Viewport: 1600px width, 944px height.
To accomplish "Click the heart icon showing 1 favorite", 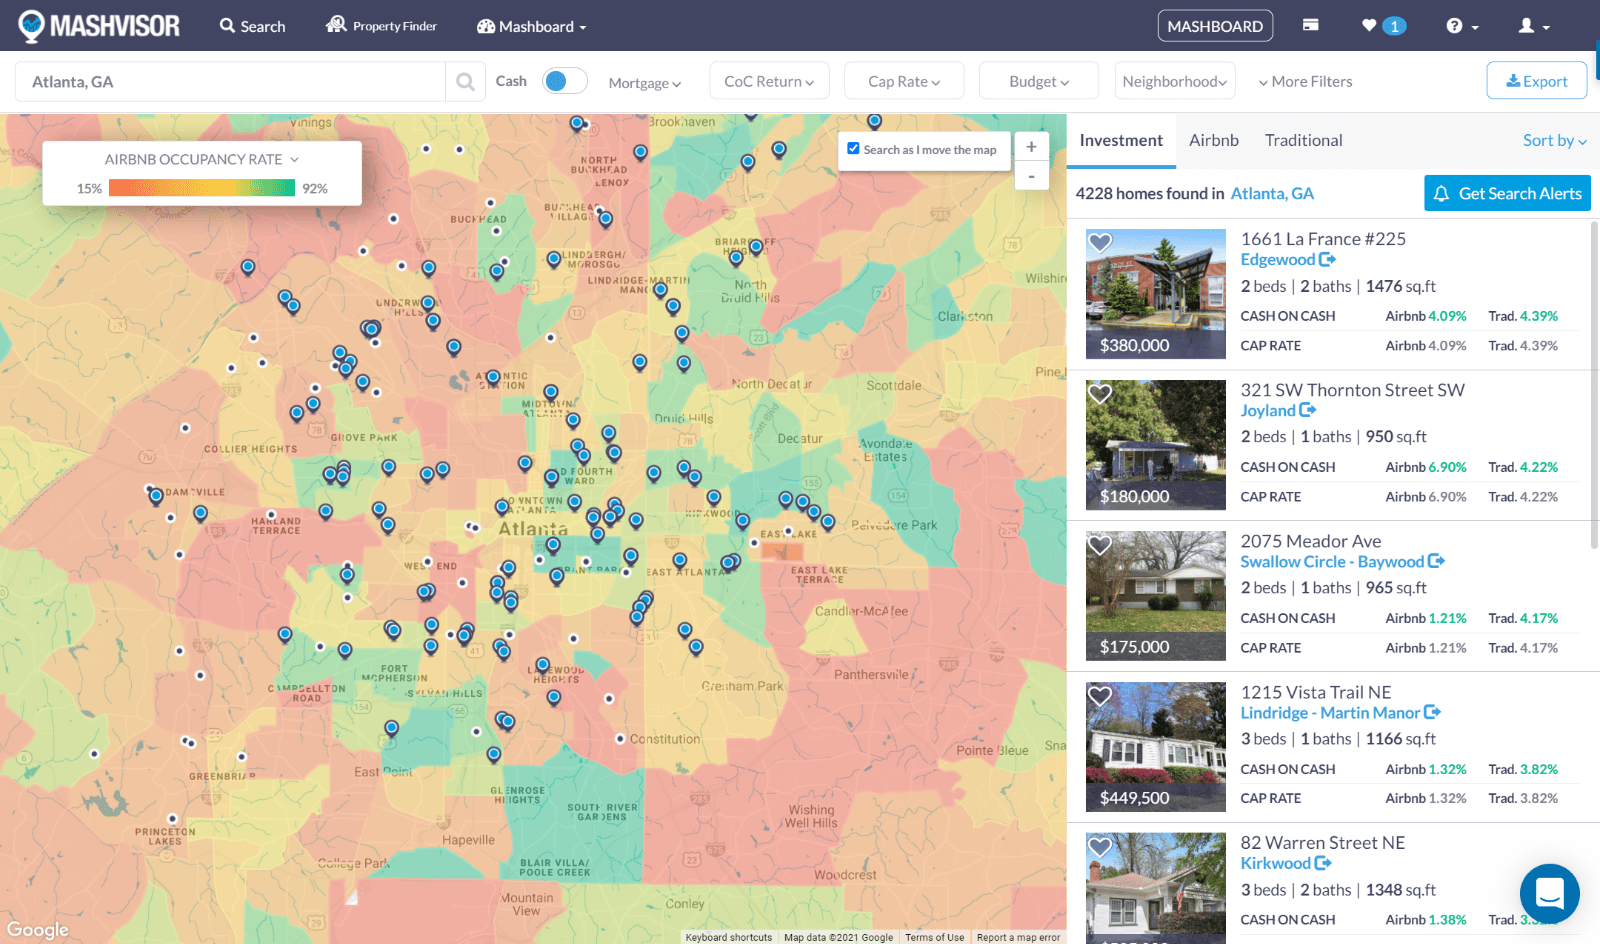I will [1382, 25].
